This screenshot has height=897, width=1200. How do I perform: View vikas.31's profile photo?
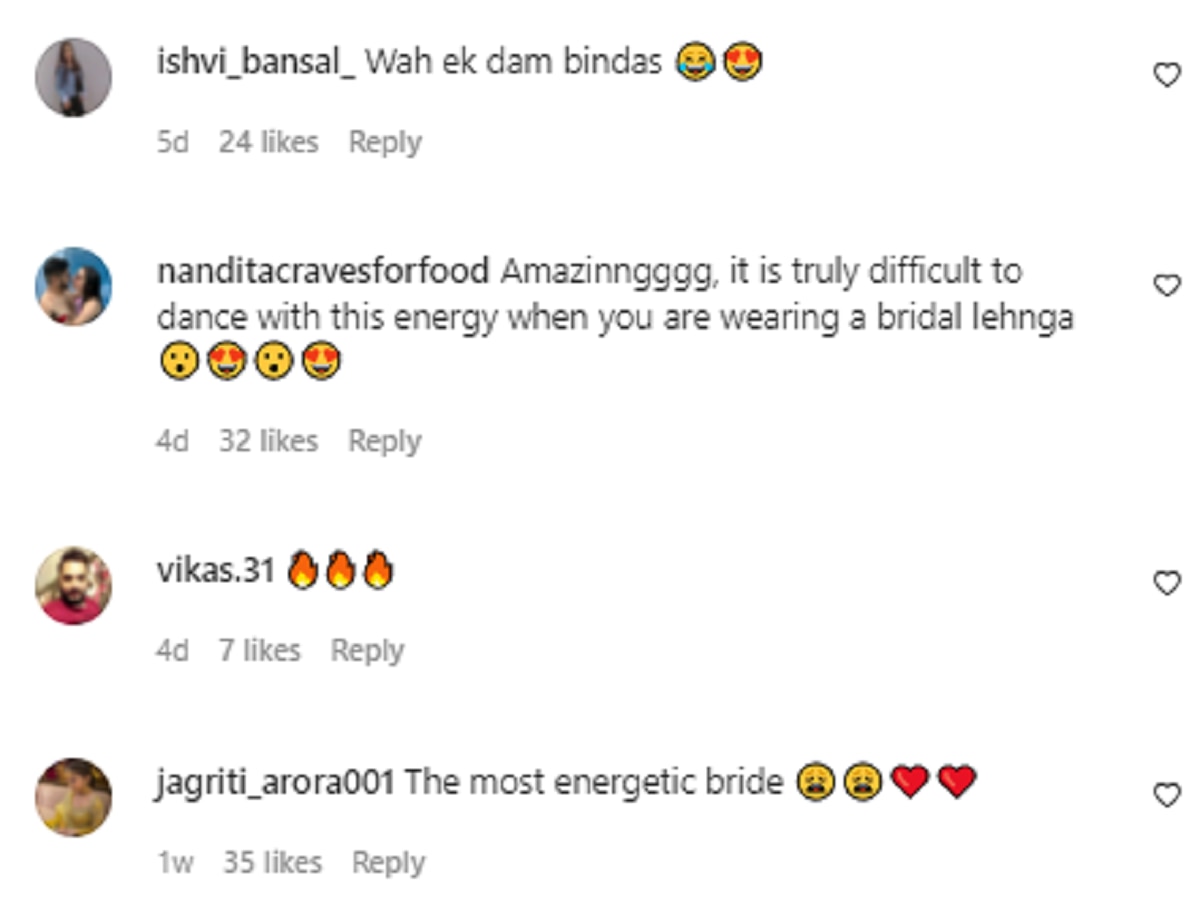click(x=73, y=585)
